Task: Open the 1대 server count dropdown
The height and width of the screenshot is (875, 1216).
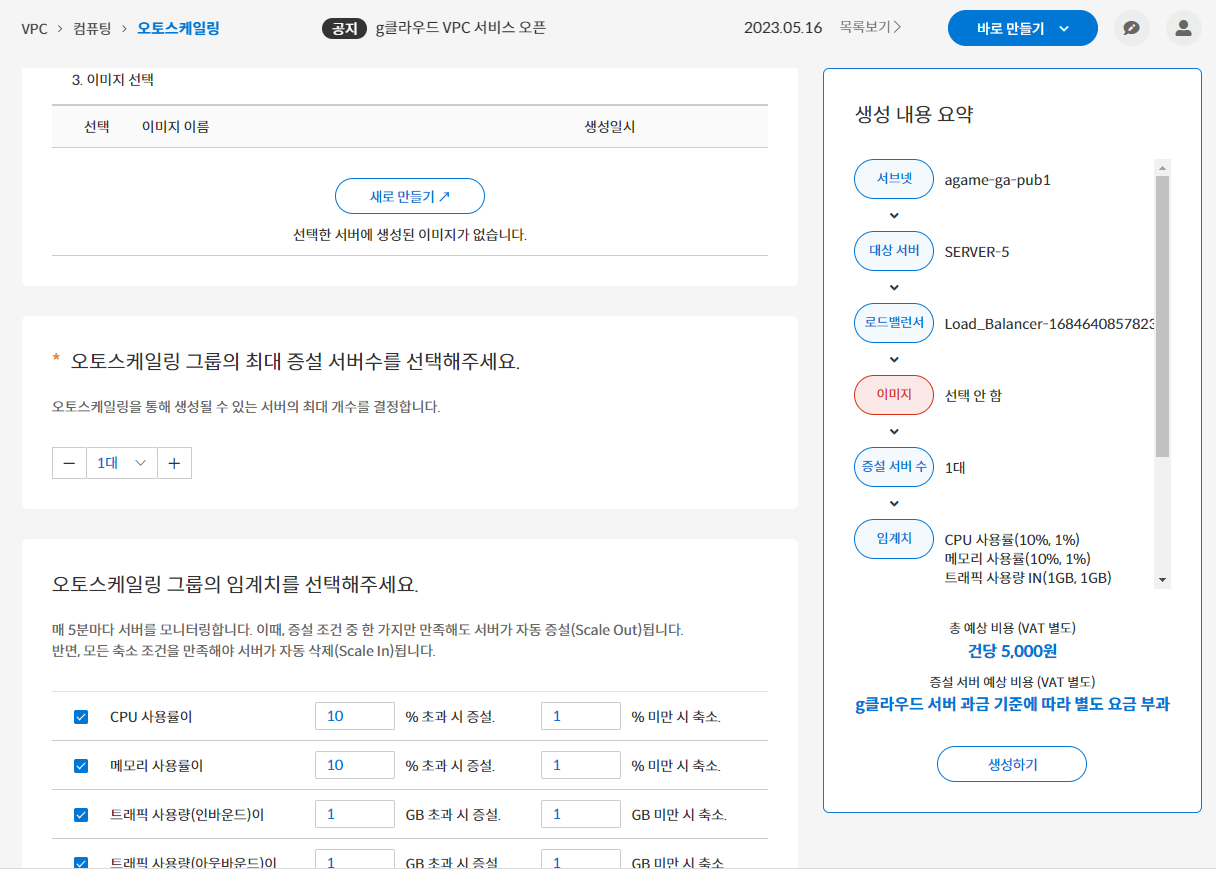Action: [121, 463]
